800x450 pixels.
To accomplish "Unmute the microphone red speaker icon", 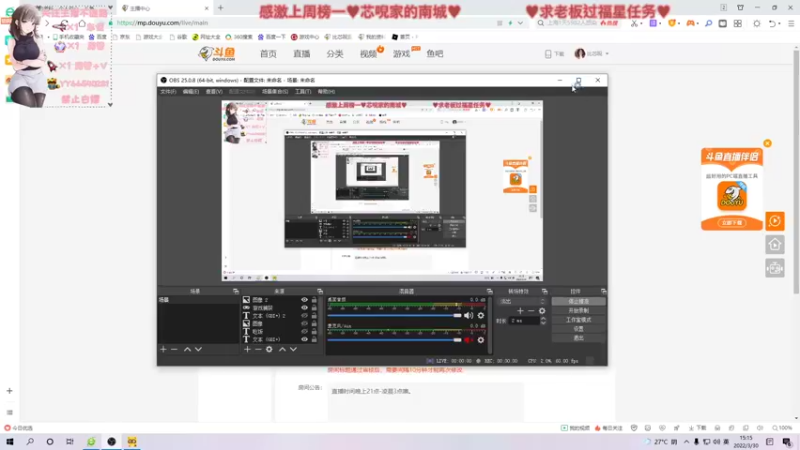I will [x=468, y=340].
